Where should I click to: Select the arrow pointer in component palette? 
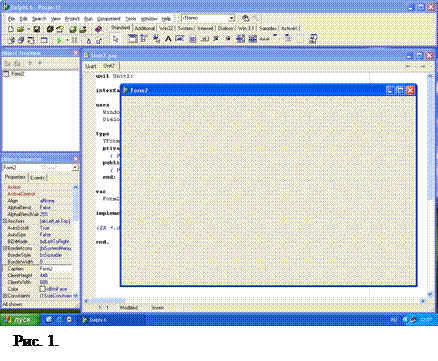pyautogui.click(x=115, y=39)
